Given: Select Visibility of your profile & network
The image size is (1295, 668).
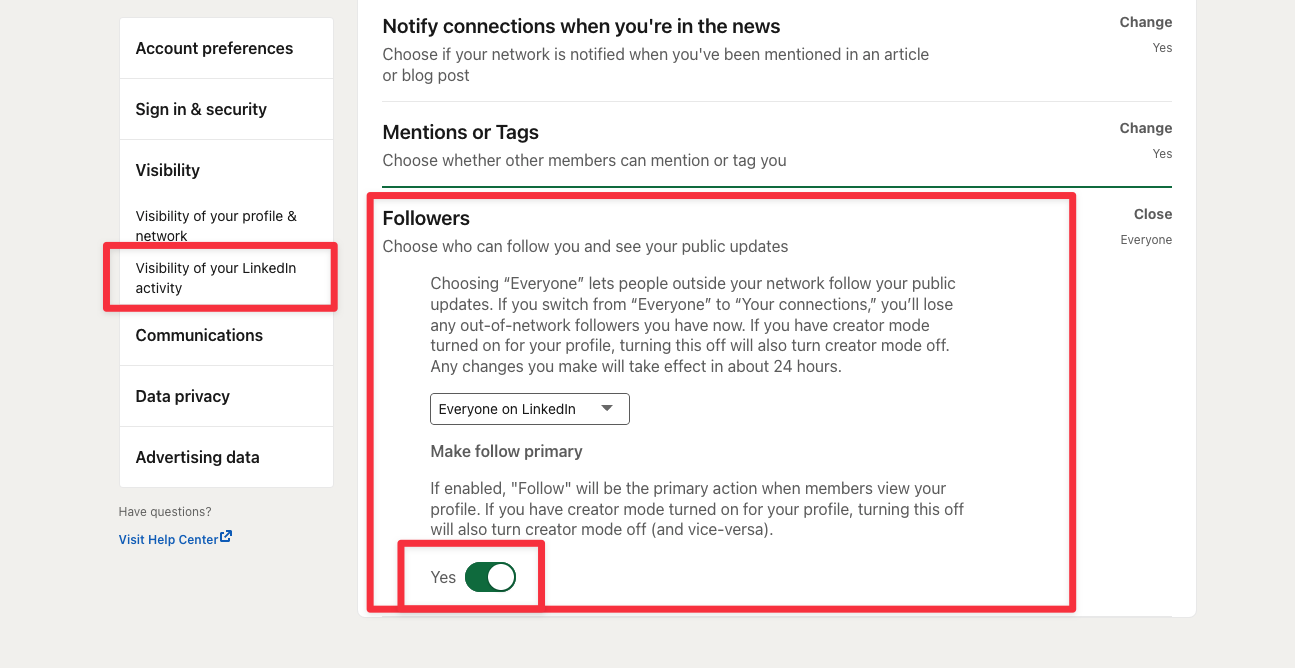Looking at the screenshot, I should point(216,226).
